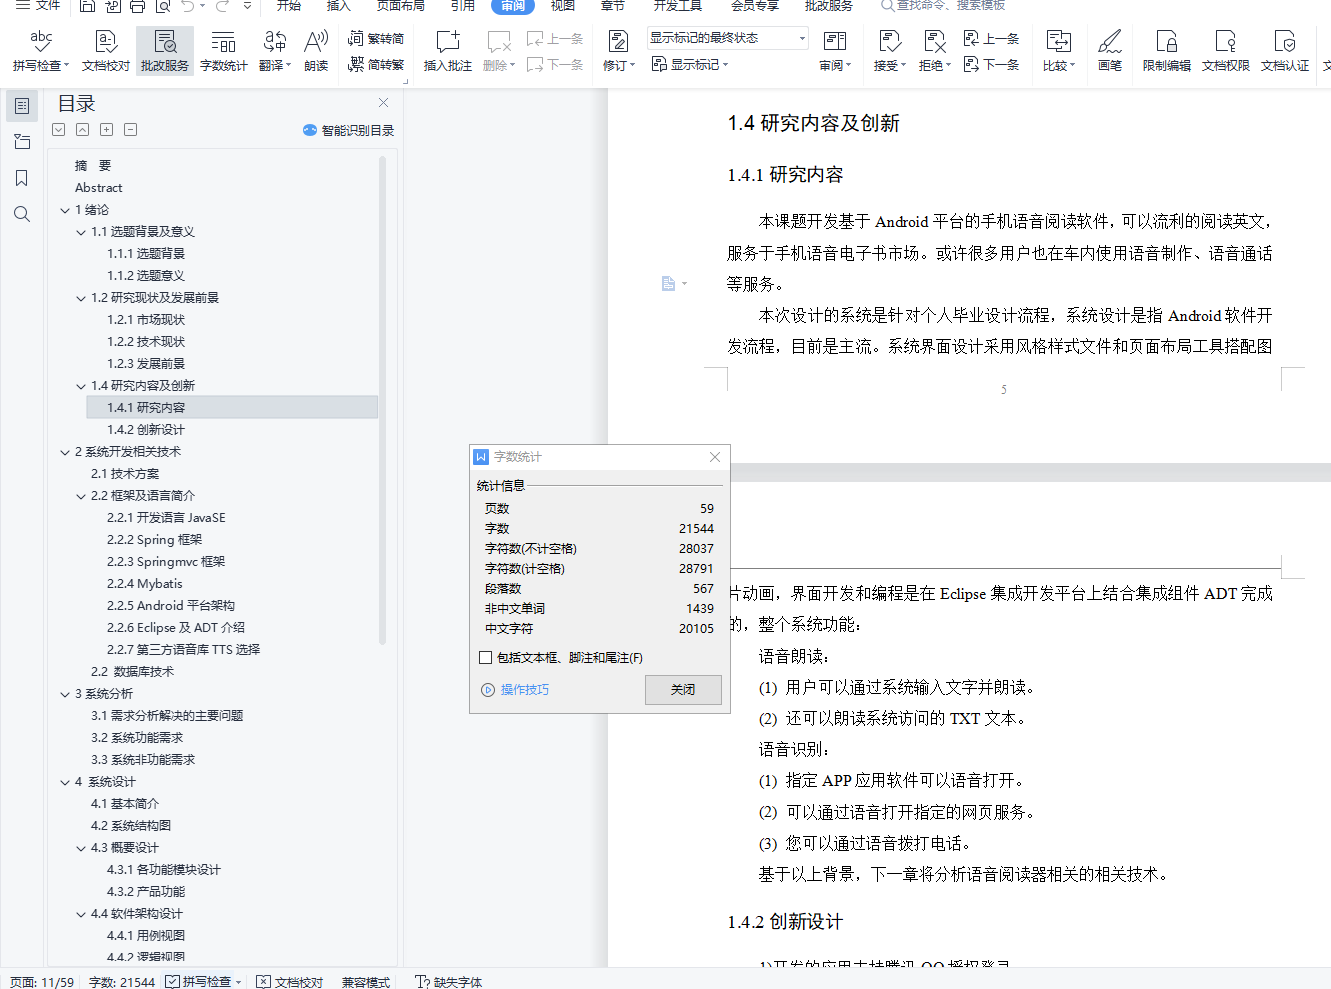Image resolution: width=1331 pixels, height=989 pixels.
Task: Jump to 2.2.2 Spring 框架 in outline
Action: pyautogui.click(x=154, y=540)
